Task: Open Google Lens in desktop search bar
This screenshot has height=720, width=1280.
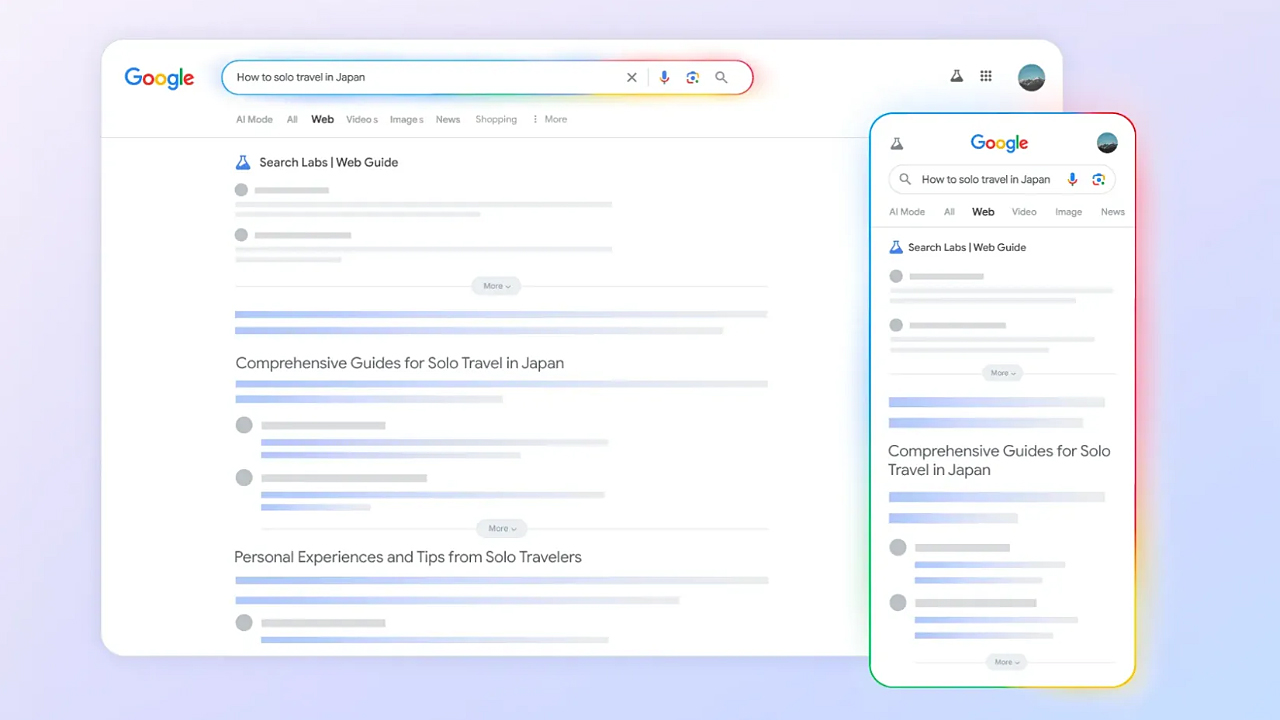Action: click(692, 77)
